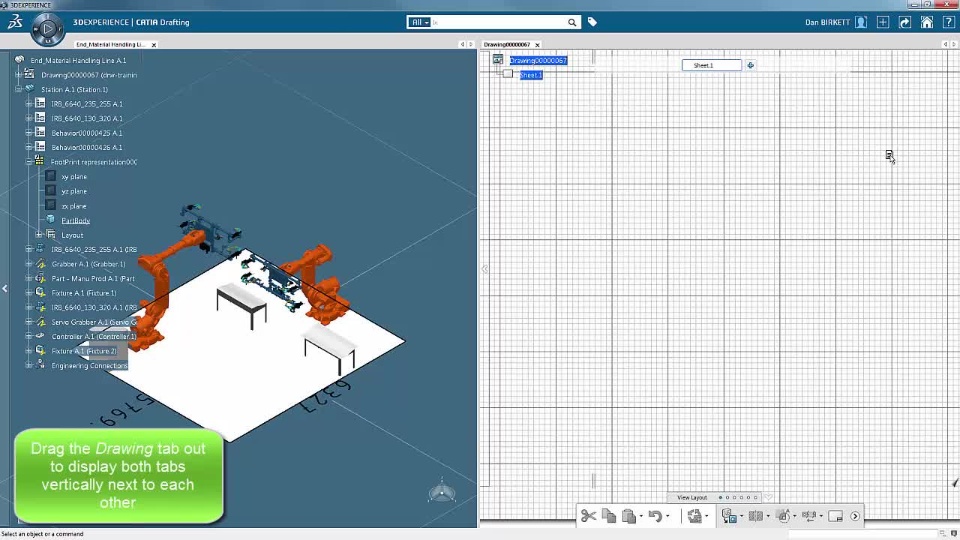Click inside the top search field

point(498,22)
